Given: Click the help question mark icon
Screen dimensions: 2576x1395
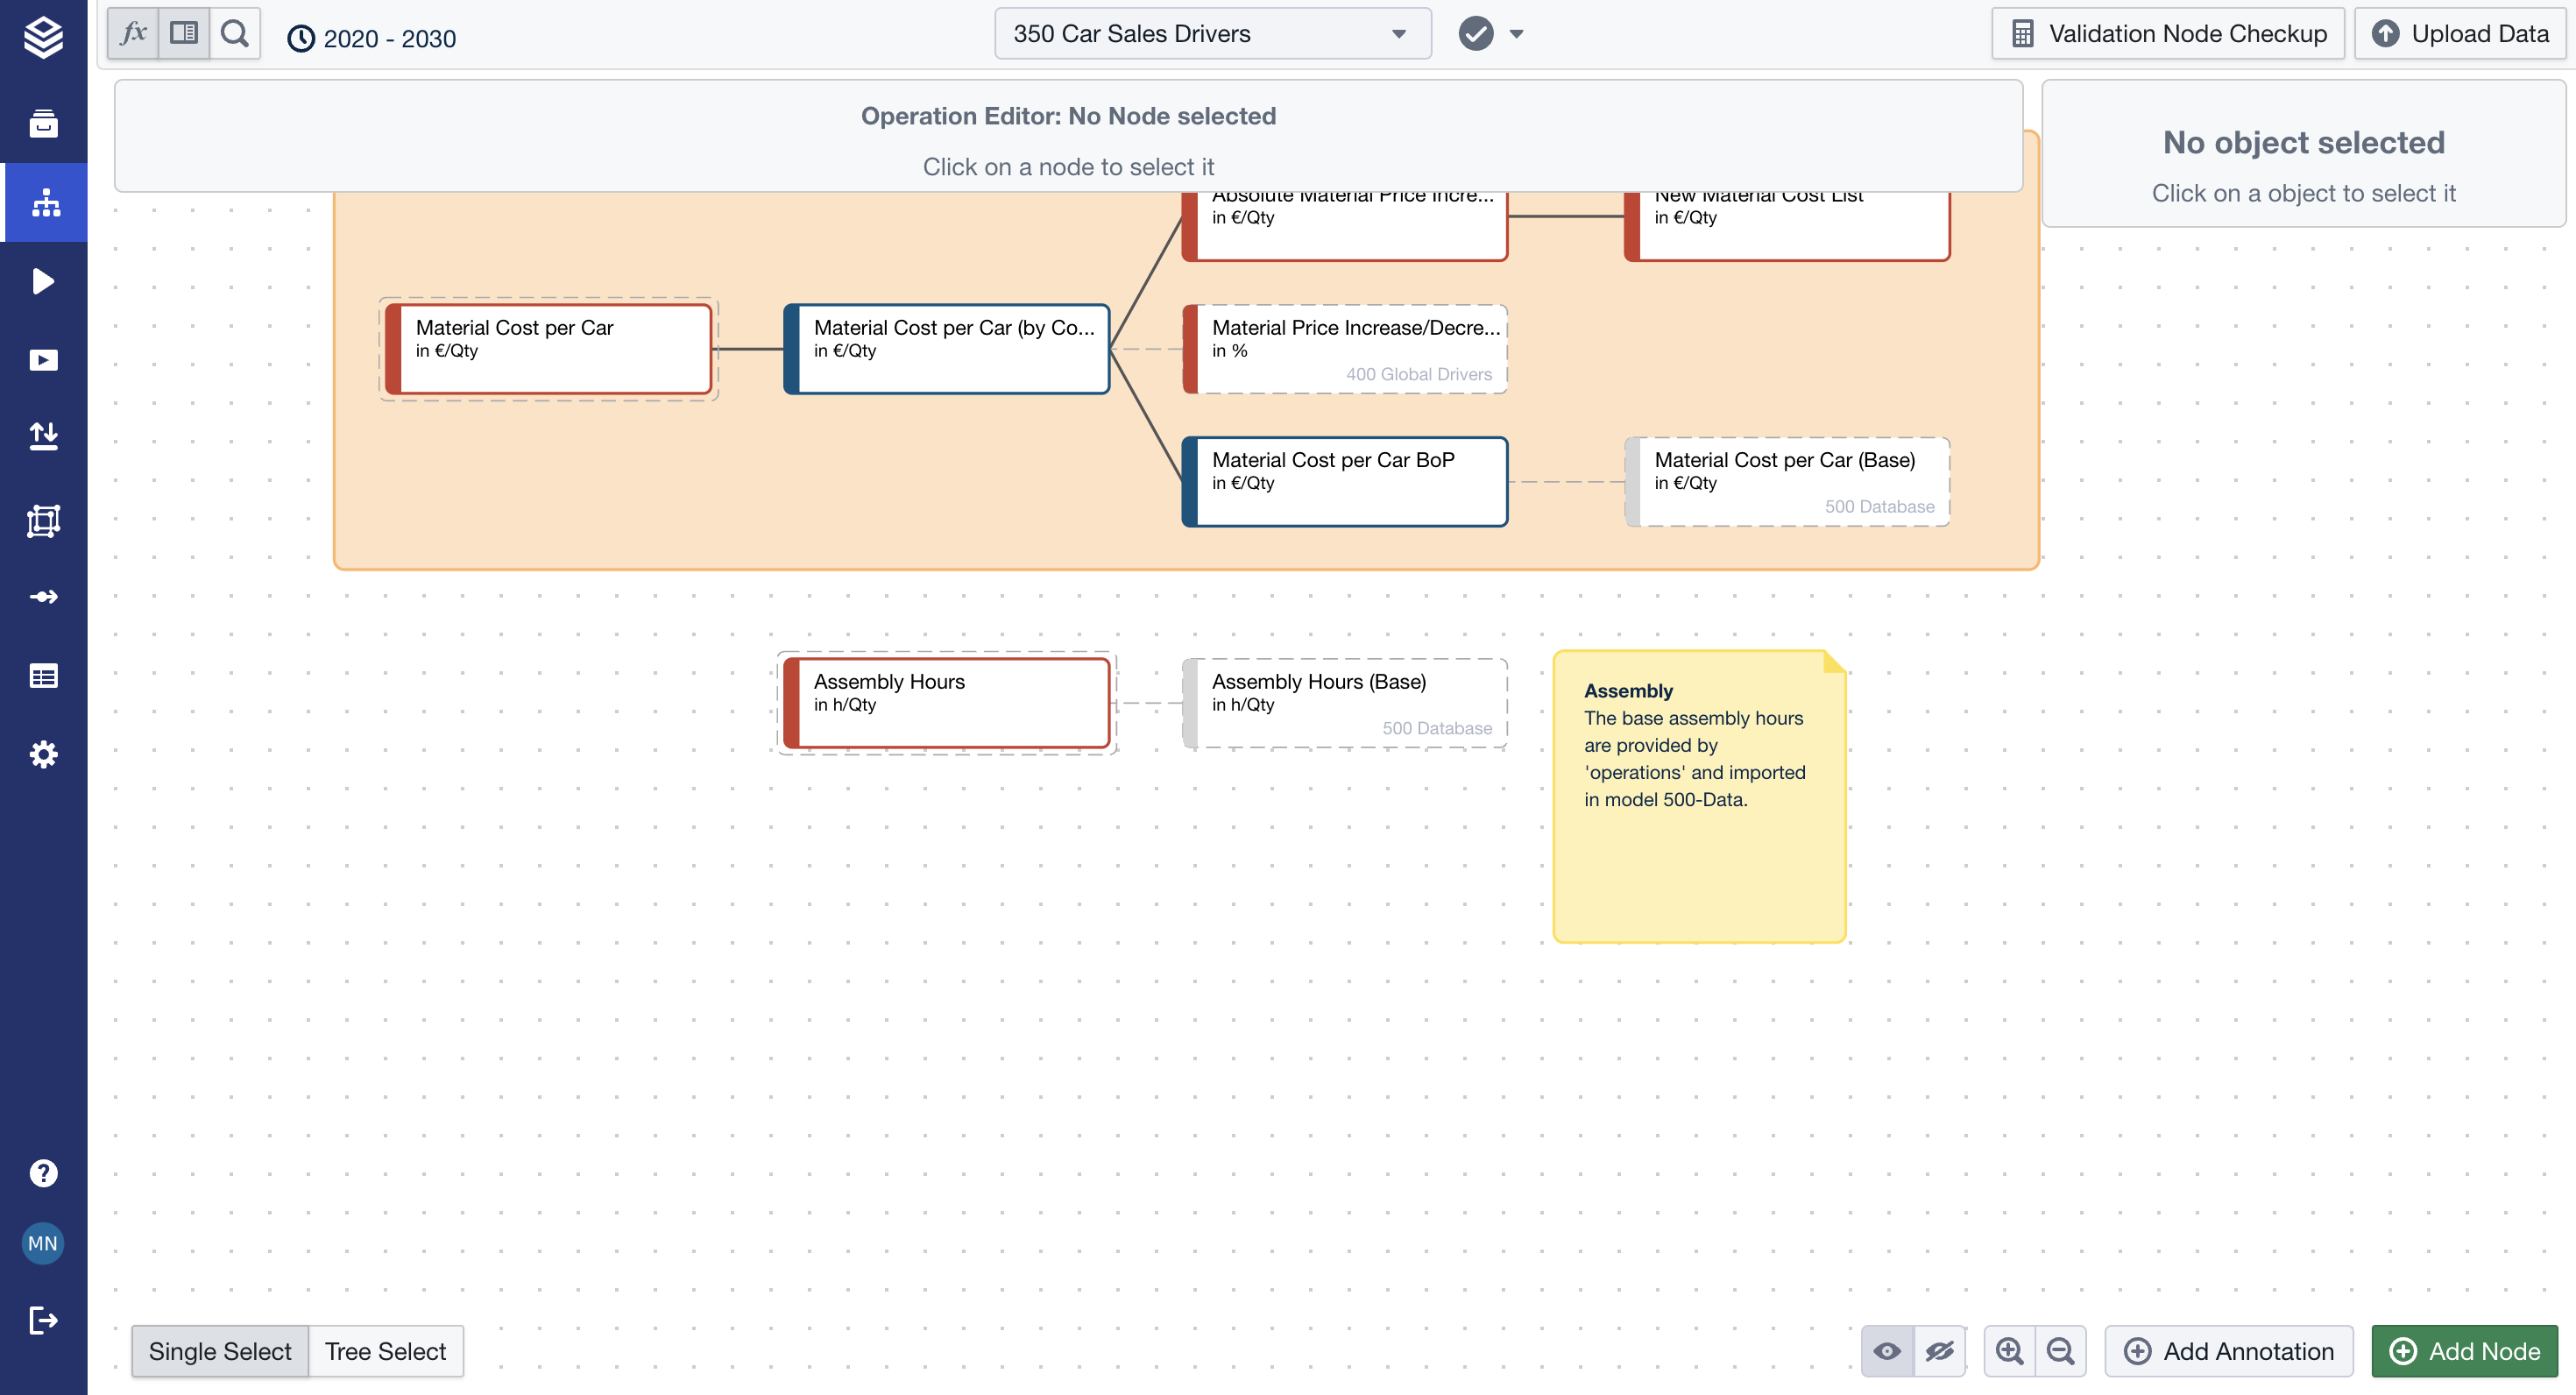Looking at the screenshot, I should 44,1172.
